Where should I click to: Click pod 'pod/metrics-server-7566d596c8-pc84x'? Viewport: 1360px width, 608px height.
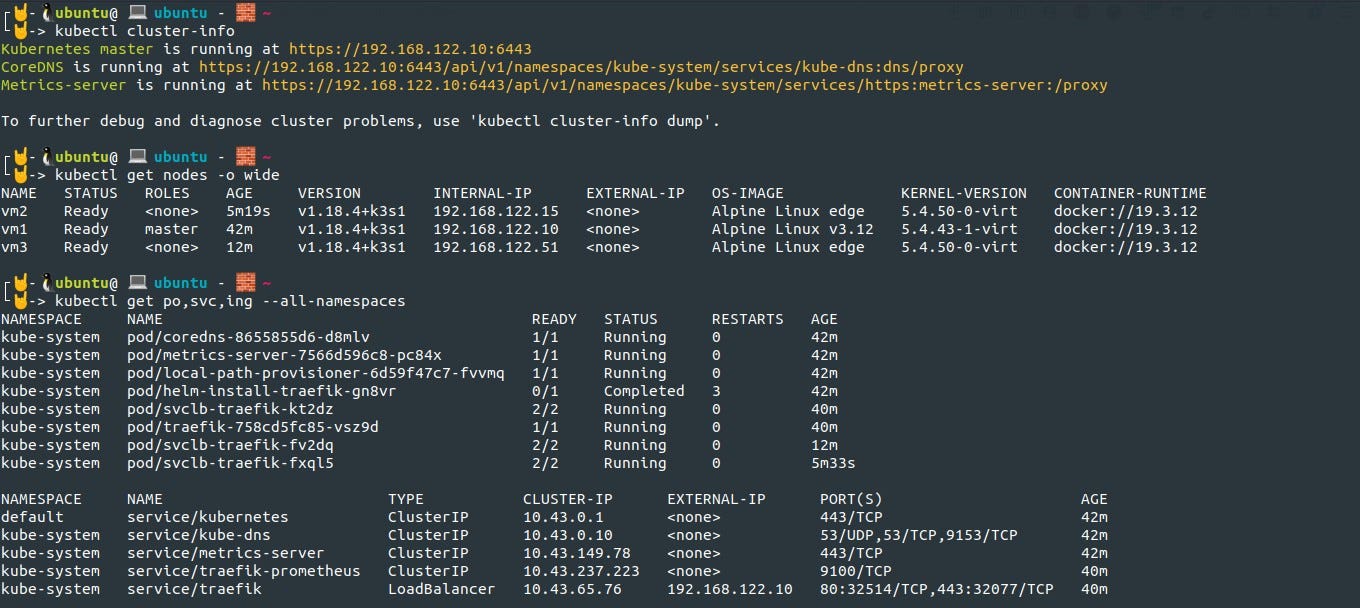(x=284, y=355)
